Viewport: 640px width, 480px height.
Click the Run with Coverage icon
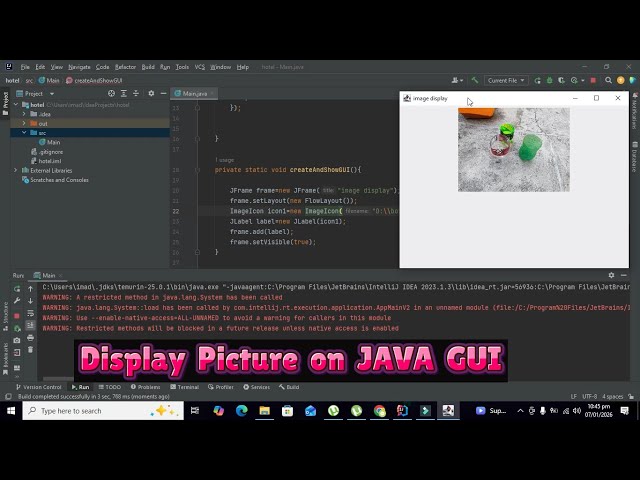(561, 80)
